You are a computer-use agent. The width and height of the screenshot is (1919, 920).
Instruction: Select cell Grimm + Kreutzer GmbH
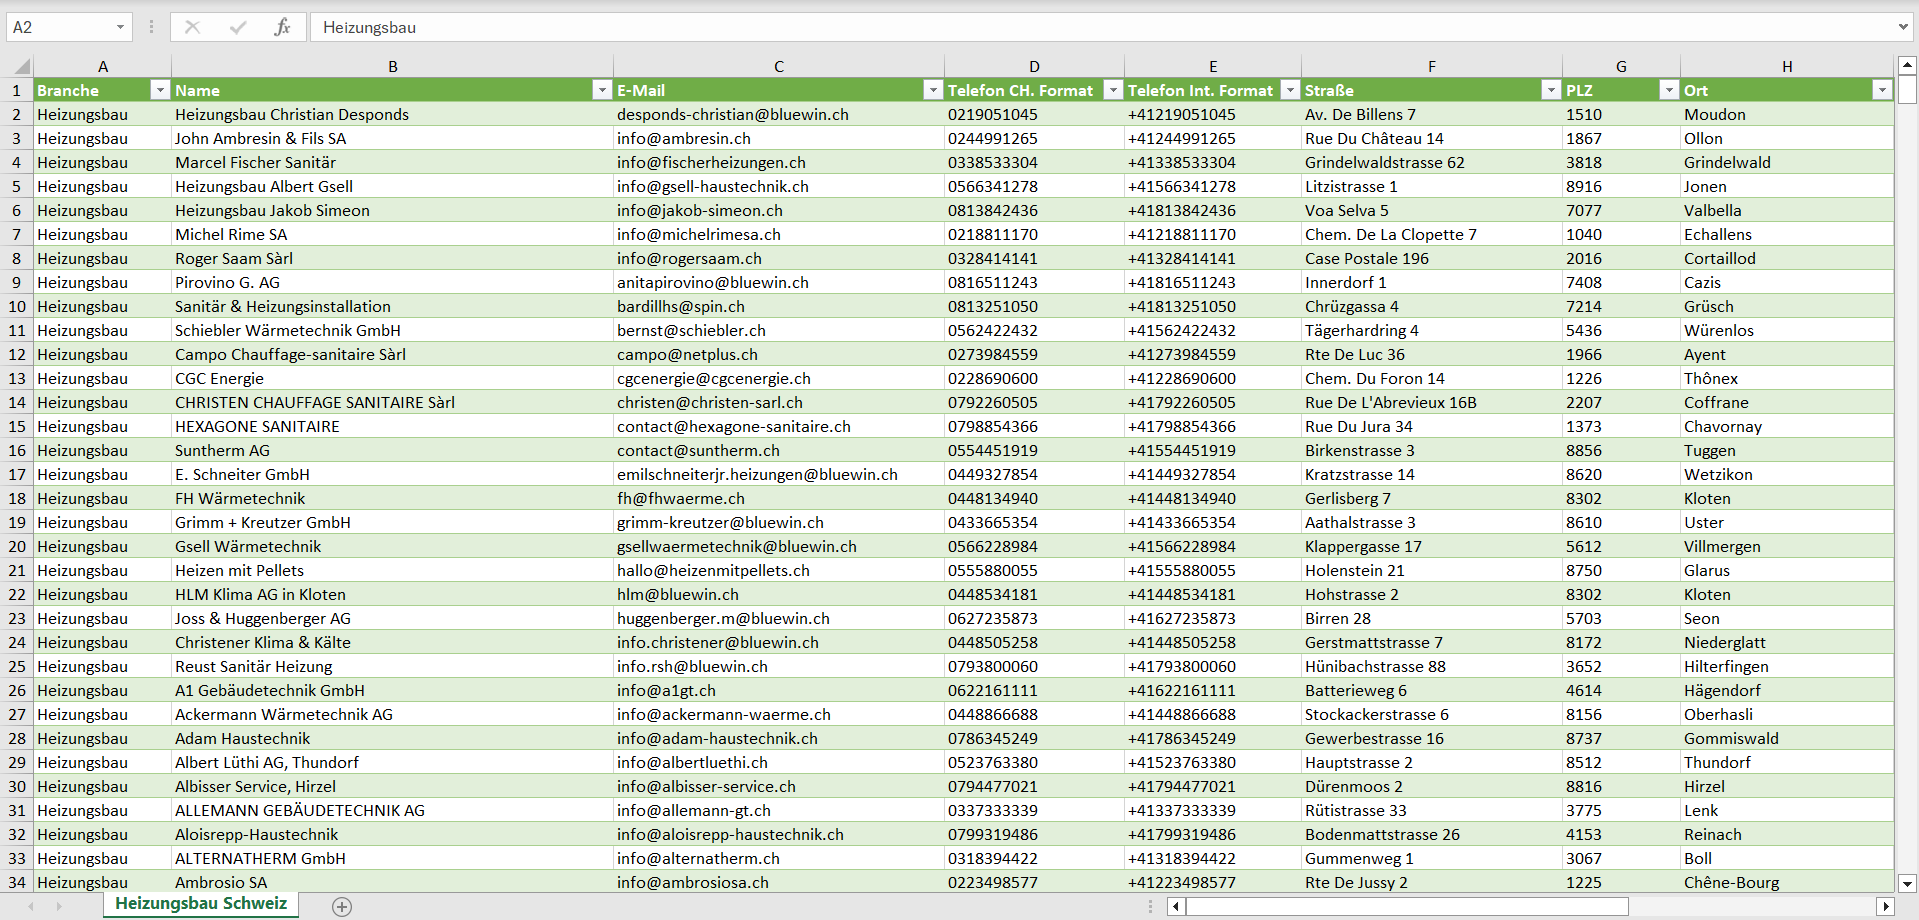coord(393,522)
